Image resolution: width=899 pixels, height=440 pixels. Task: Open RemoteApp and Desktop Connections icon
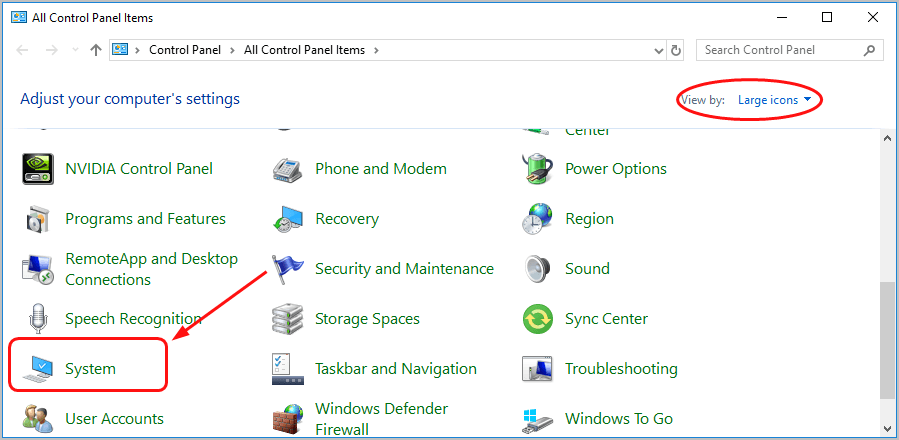pos(38,269)
